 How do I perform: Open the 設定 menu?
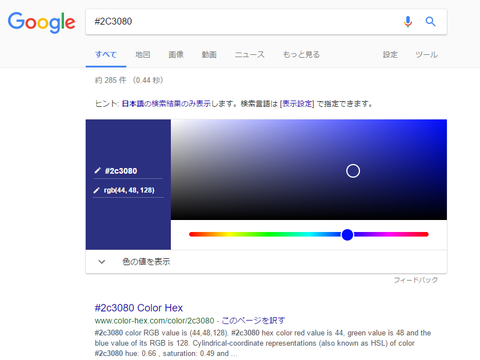[x=390, y=54]
